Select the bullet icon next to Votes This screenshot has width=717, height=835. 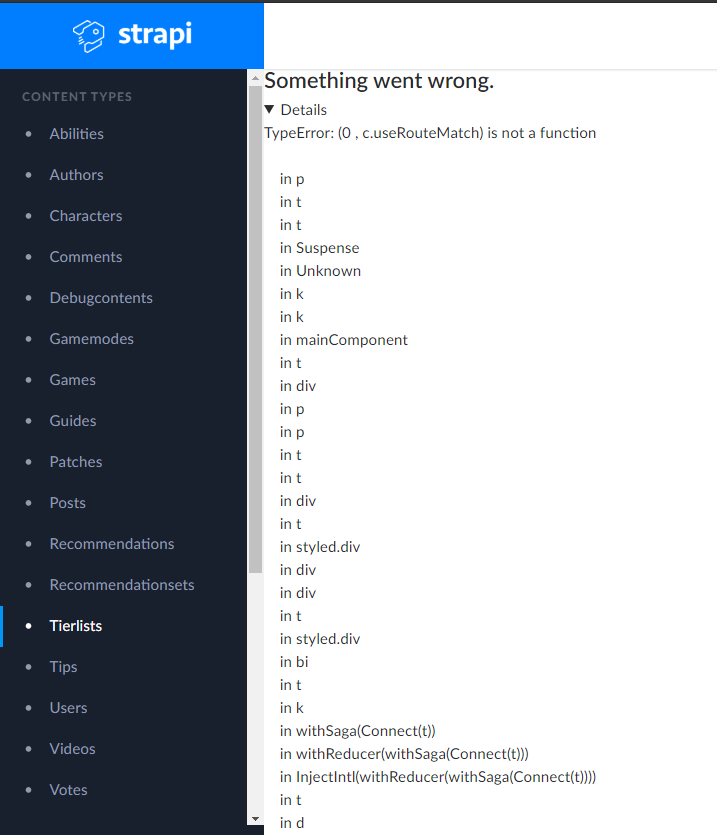click(28, 789)
